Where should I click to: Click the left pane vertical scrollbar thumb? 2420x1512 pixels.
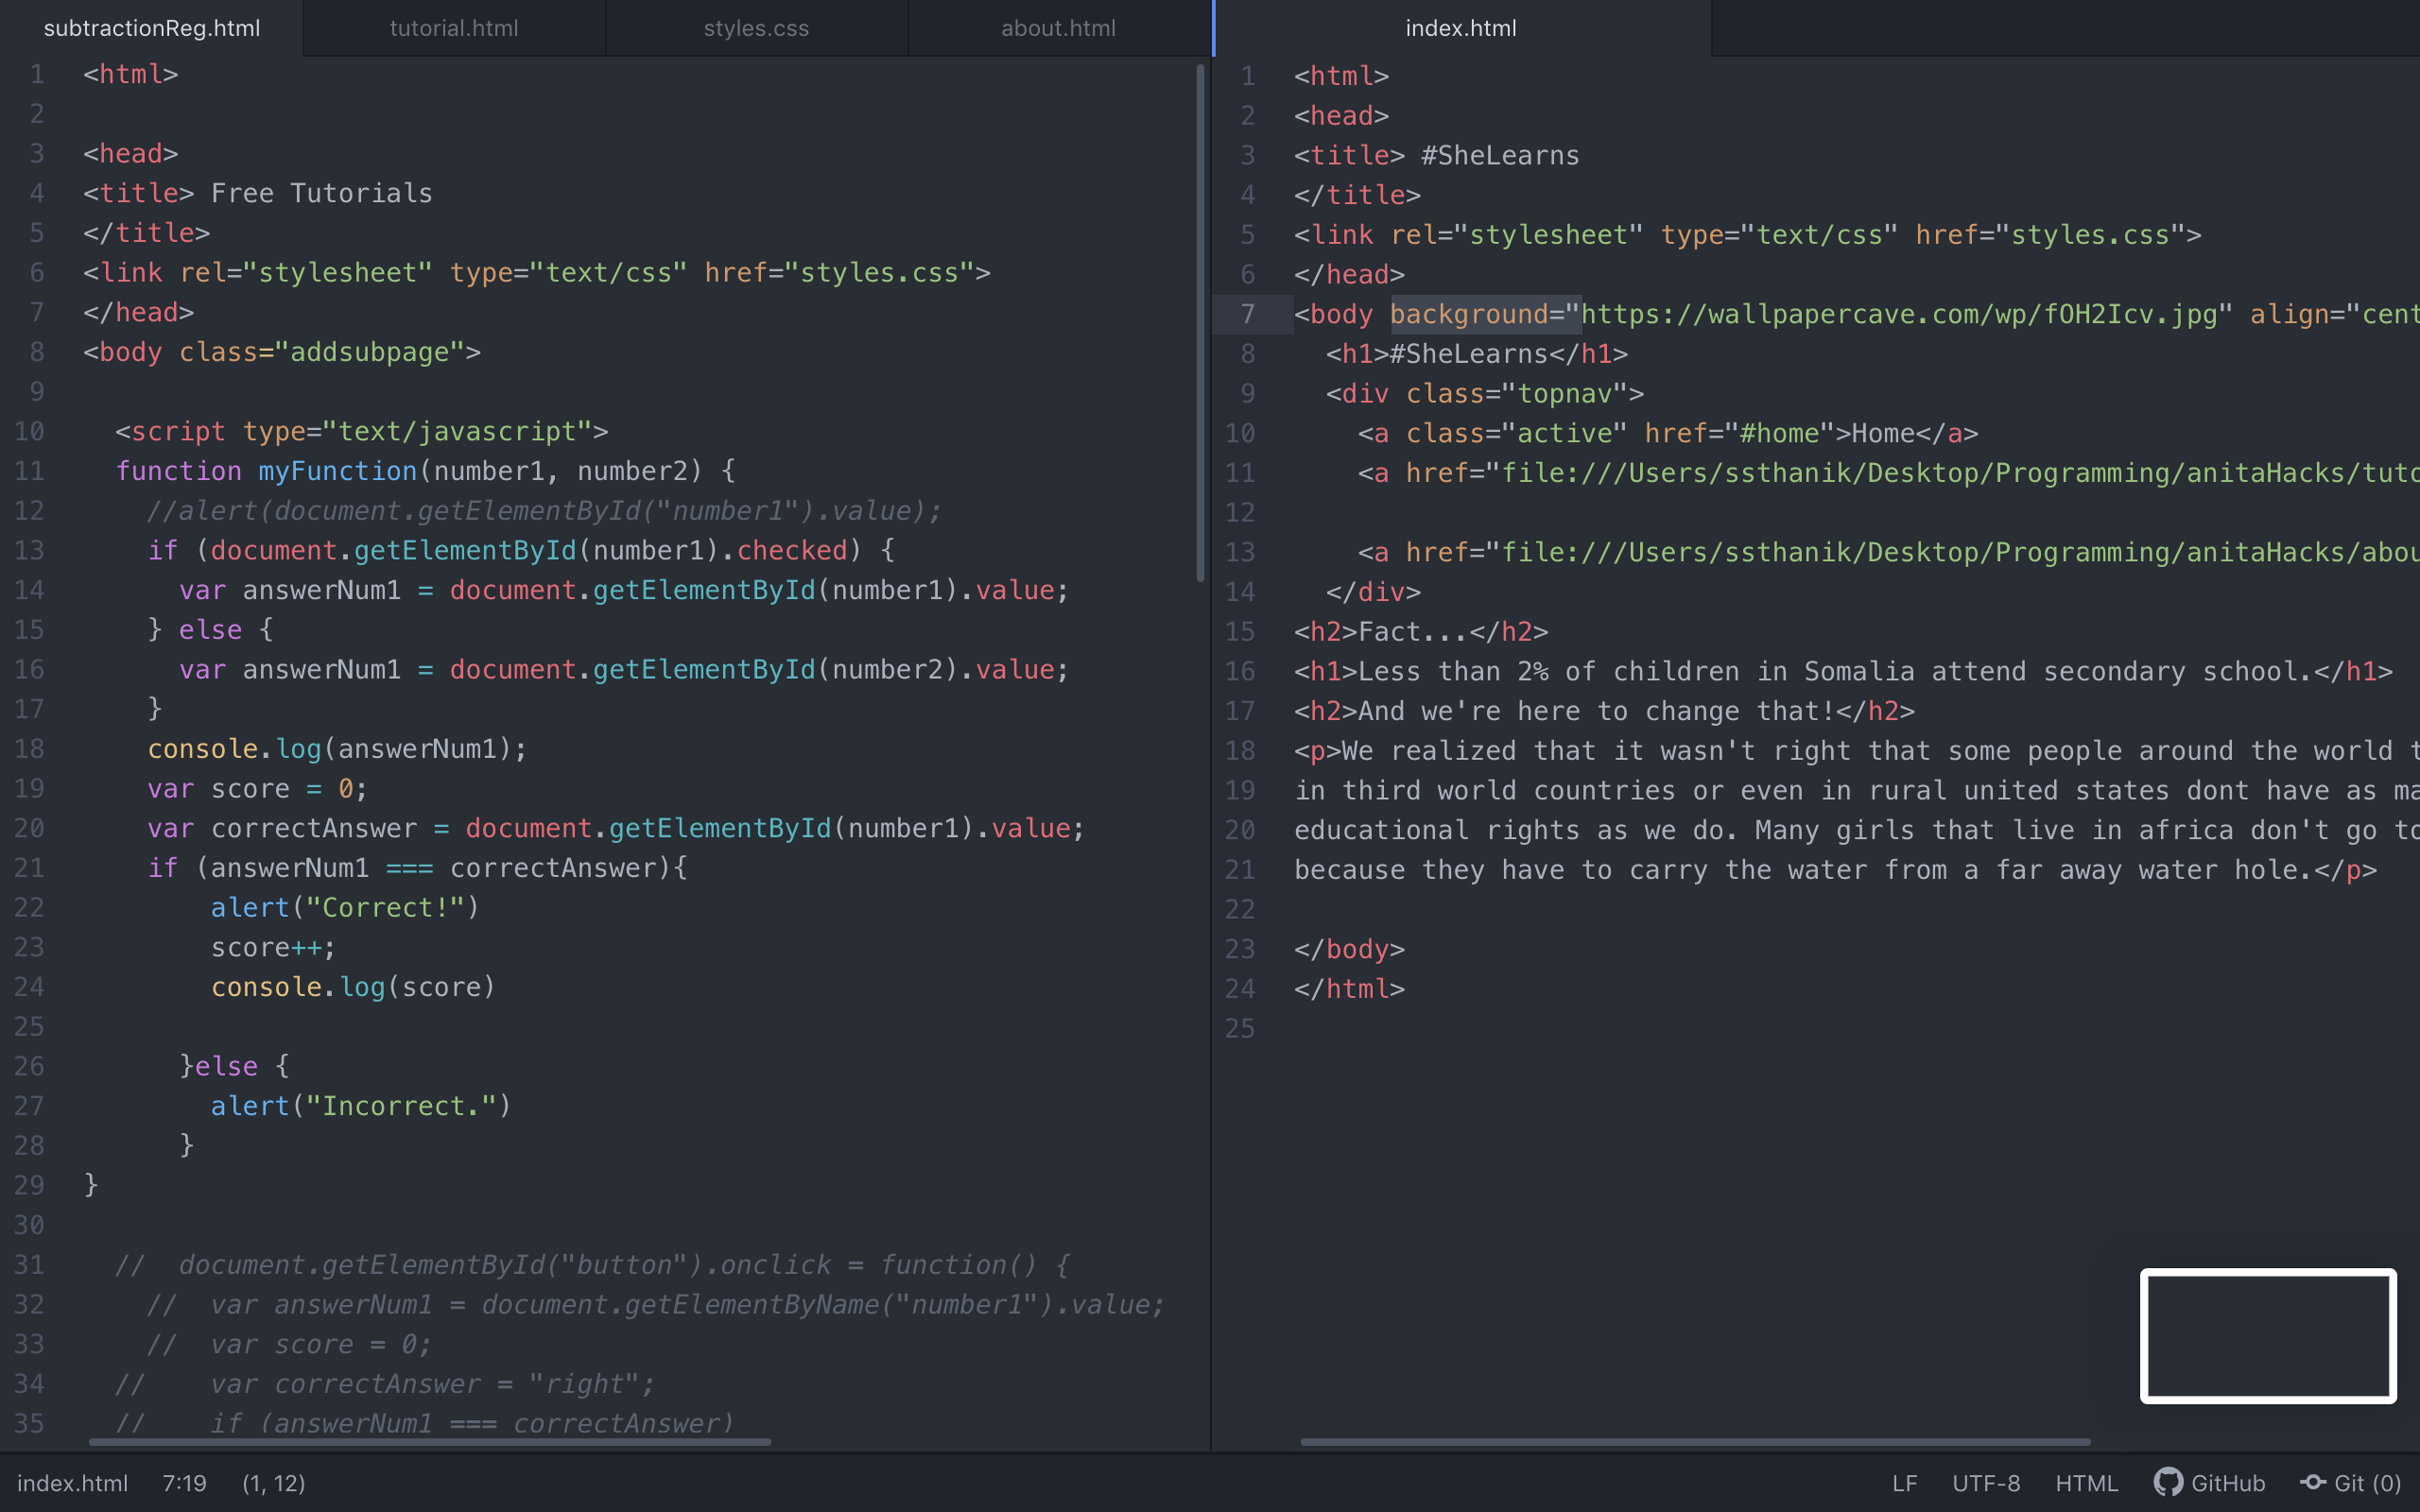[1200, 320]
